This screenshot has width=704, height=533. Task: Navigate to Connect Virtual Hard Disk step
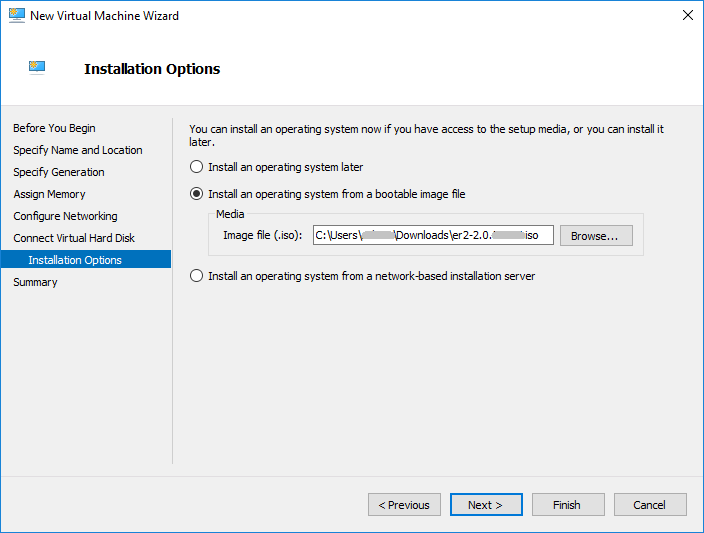pyautogui.click(x=74, y=238)
